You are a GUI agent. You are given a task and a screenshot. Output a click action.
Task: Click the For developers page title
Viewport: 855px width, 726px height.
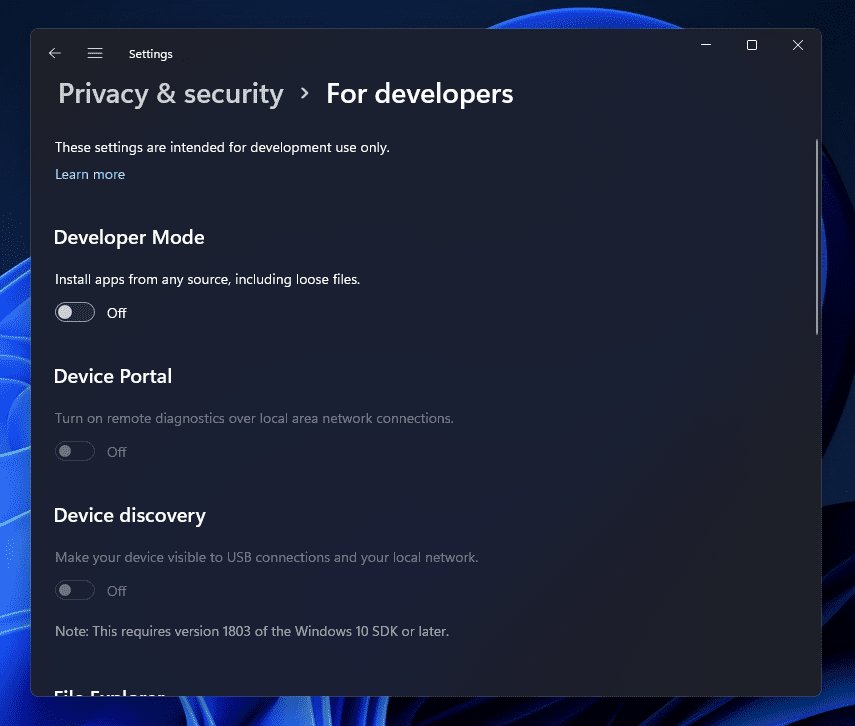point(420,94)
